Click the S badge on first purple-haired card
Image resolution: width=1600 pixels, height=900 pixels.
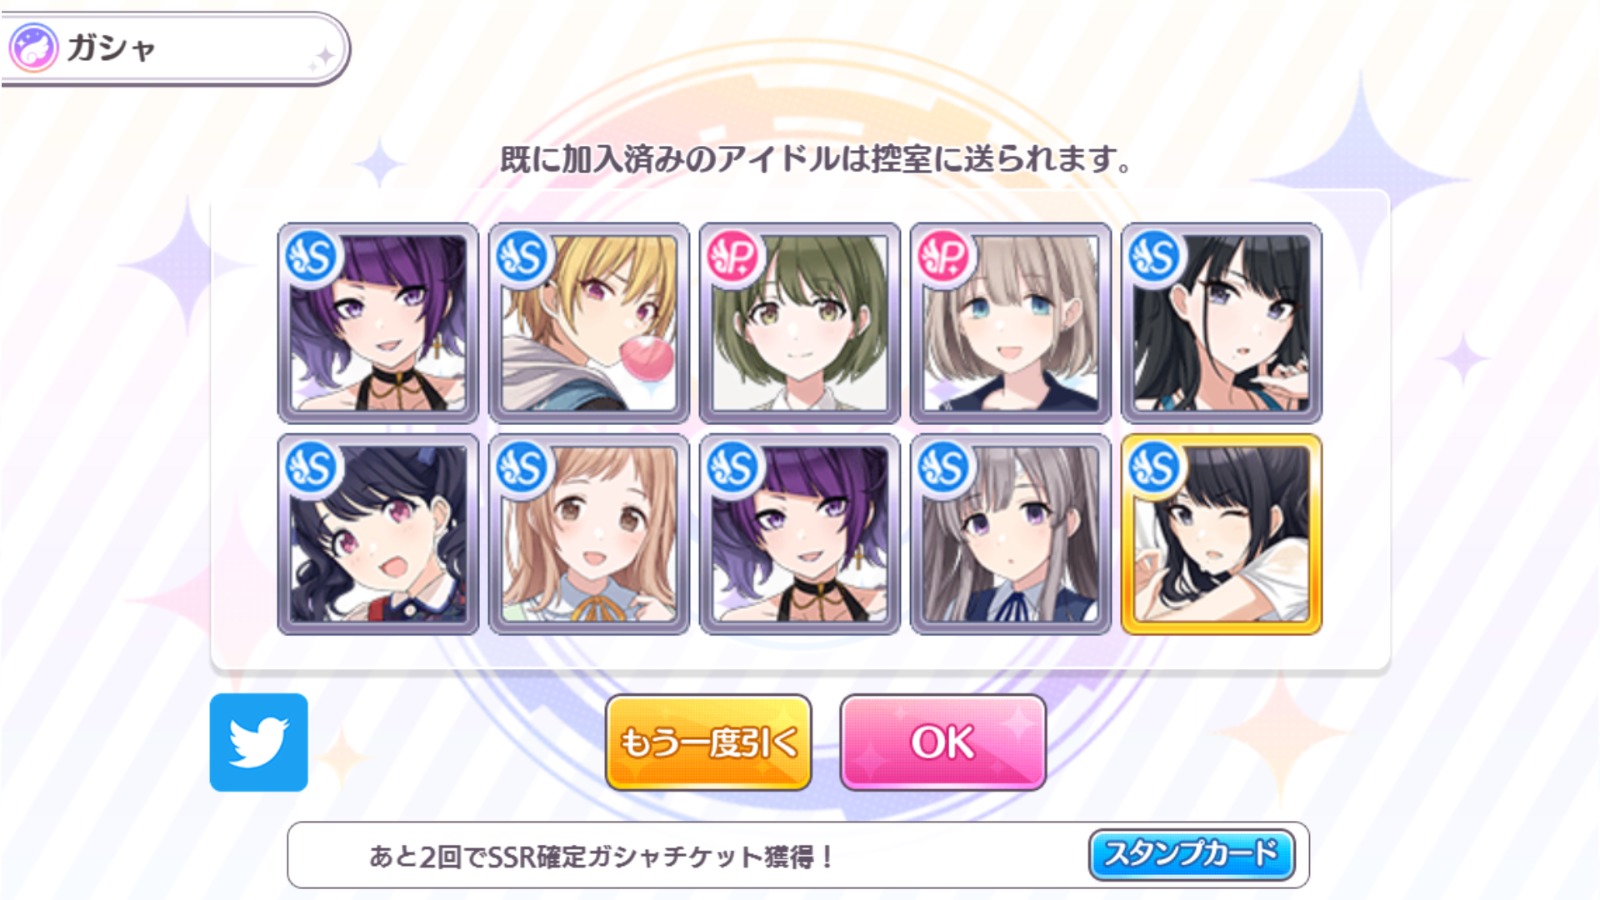[x=312, y=258]
